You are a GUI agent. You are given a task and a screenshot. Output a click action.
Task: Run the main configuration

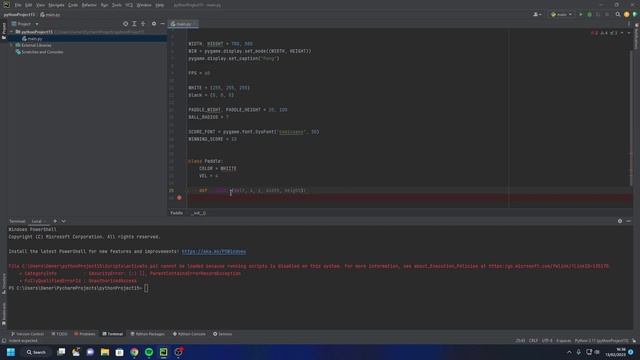tap(581, 14)
